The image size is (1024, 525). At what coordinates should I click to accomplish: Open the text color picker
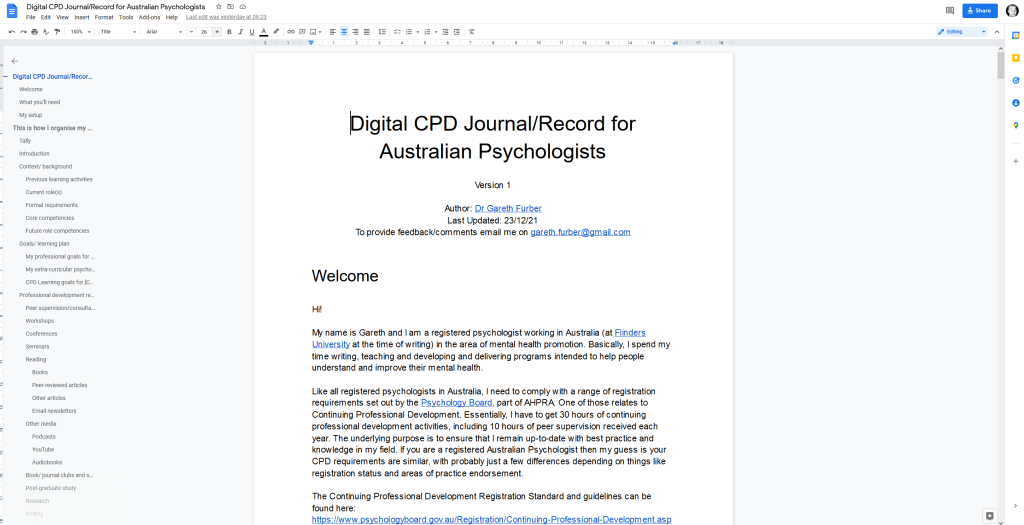(263, 32)
